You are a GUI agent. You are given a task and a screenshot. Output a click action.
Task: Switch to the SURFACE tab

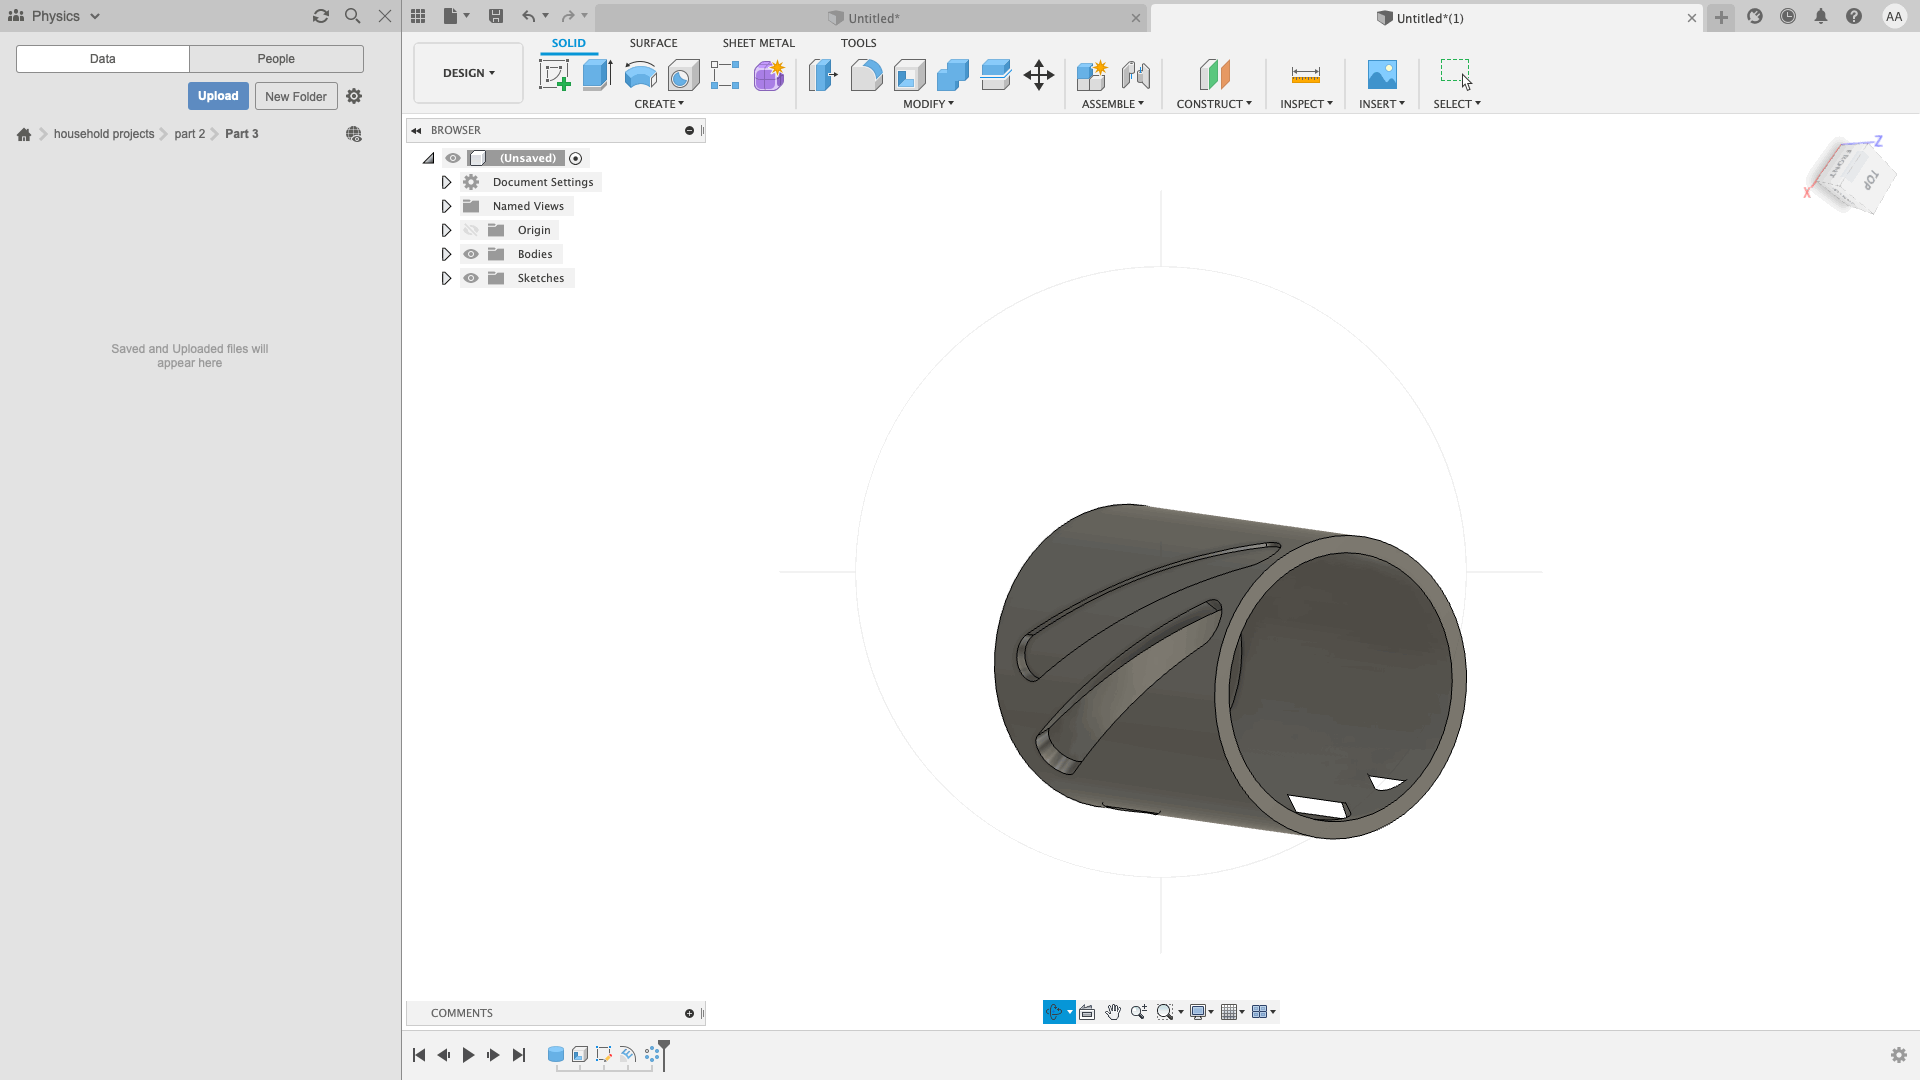click(x=653, y=43)
